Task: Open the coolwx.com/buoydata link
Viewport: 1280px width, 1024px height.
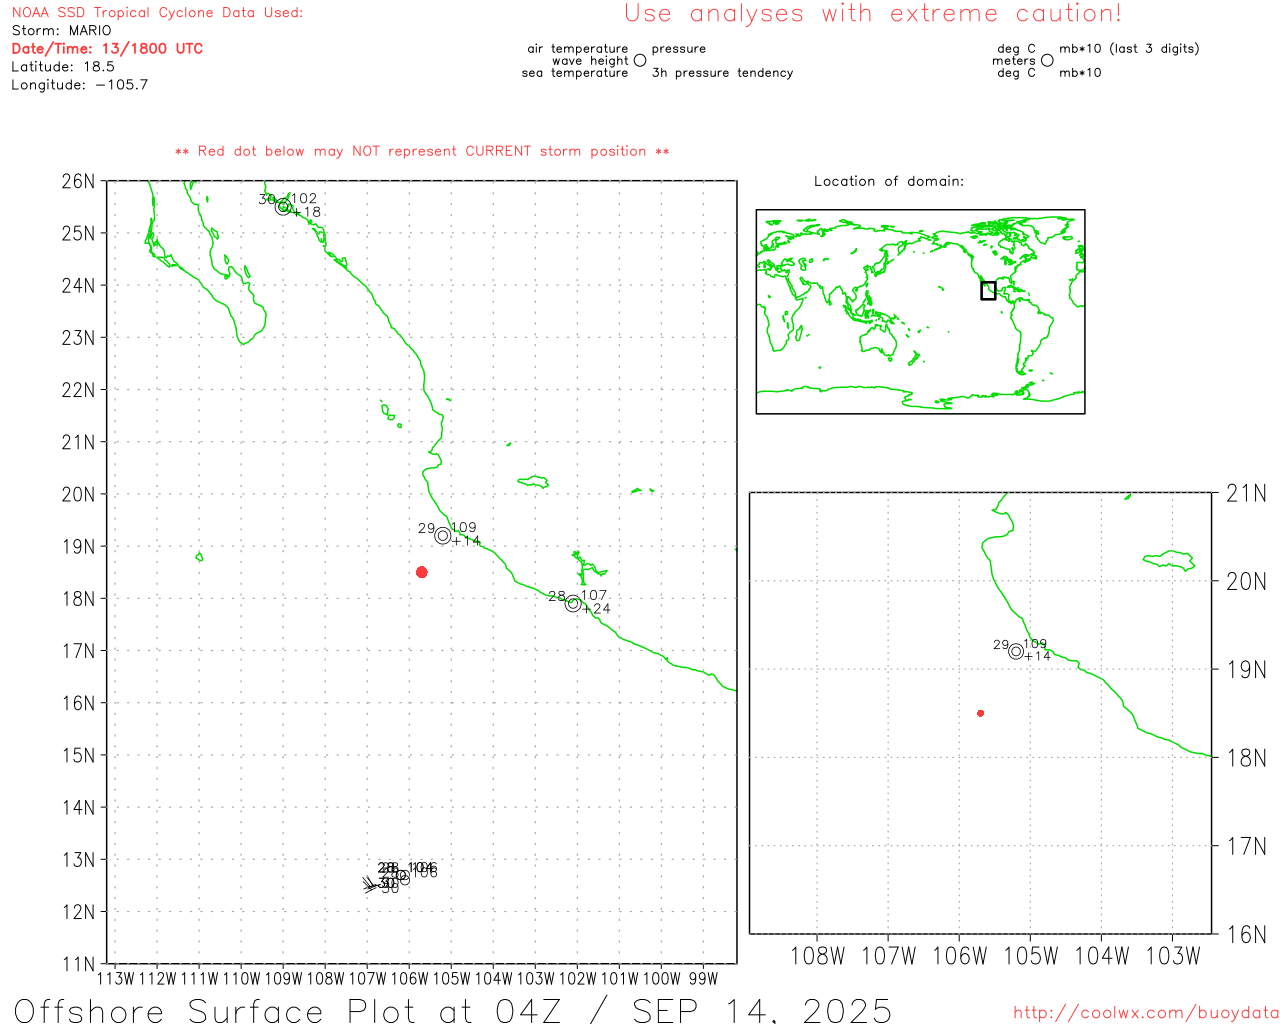Action: pos(1146,1013)
